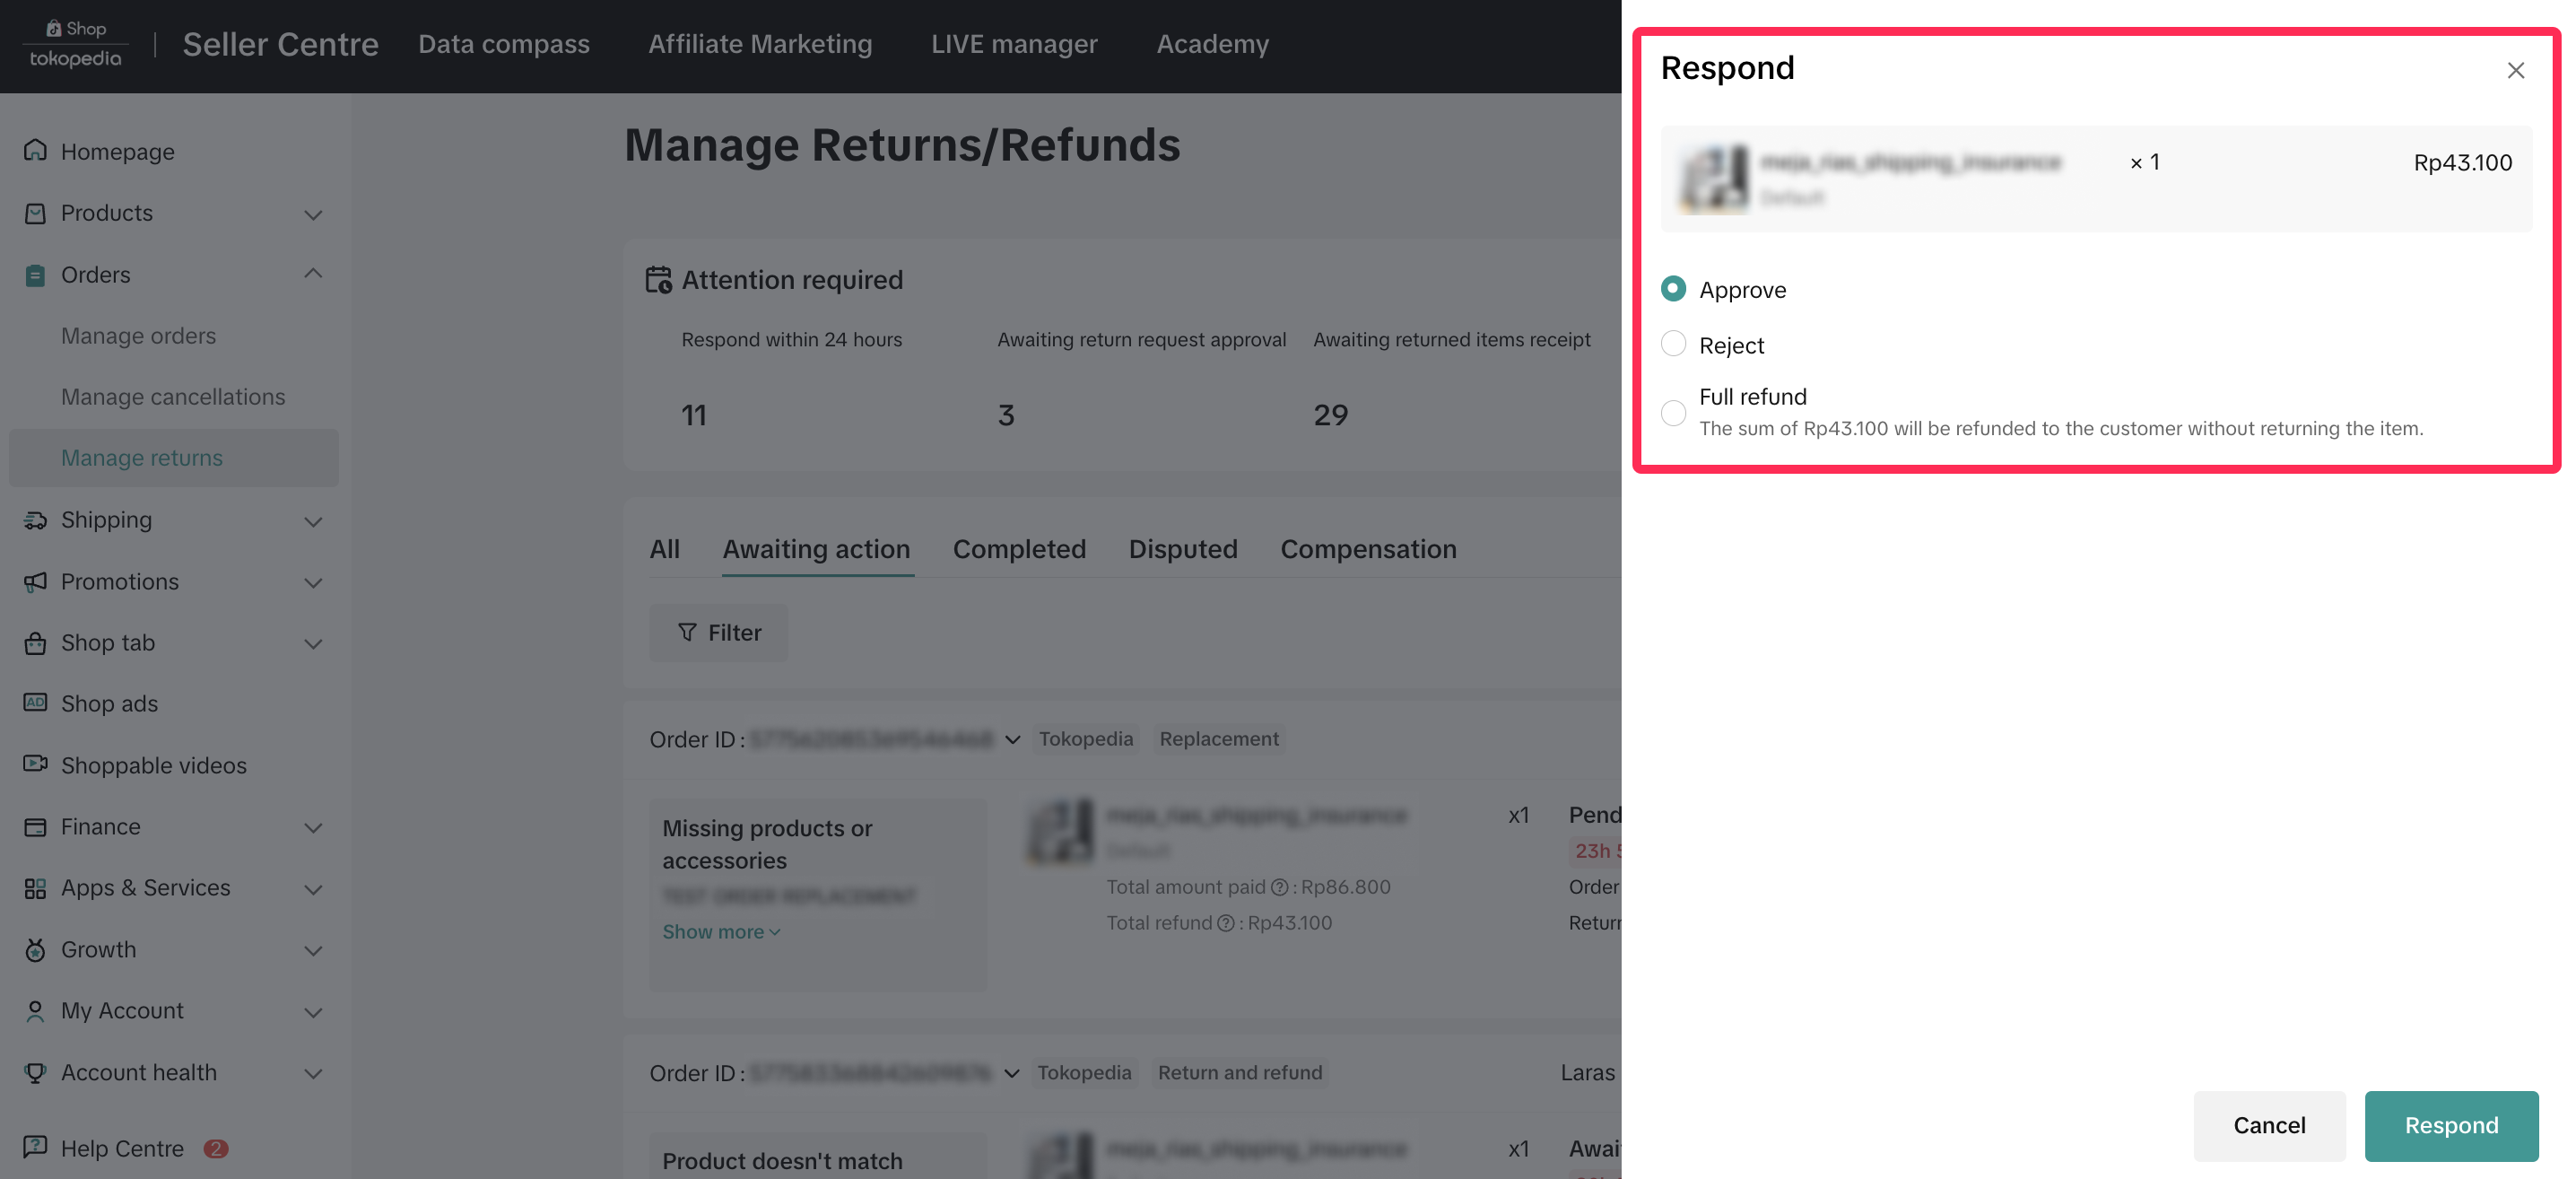Click the Help Centre chat icon
Screen dimensions: 2576x1179
coord(35,1146)
